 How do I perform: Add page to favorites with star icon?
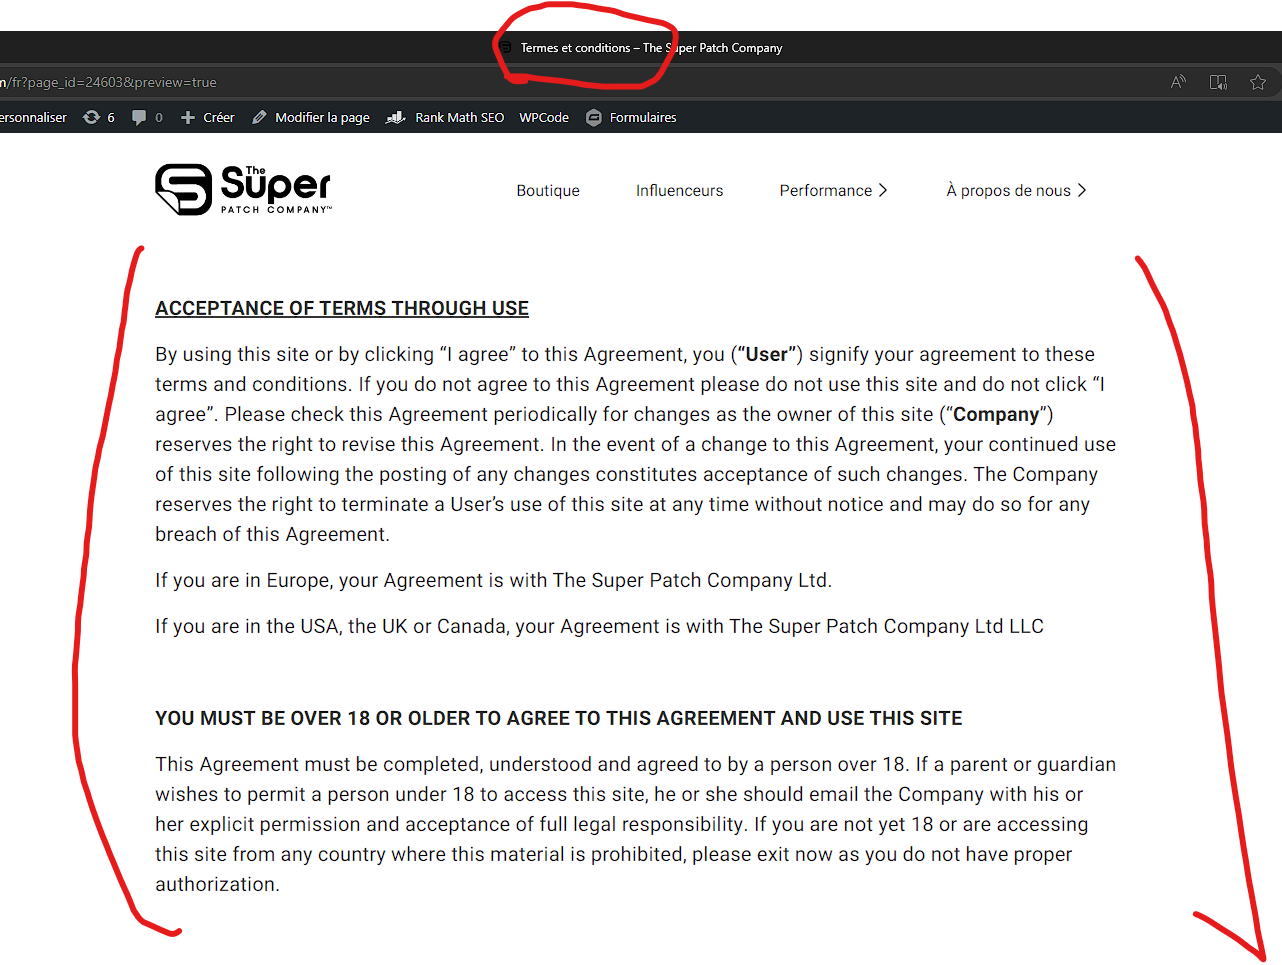1258,82
